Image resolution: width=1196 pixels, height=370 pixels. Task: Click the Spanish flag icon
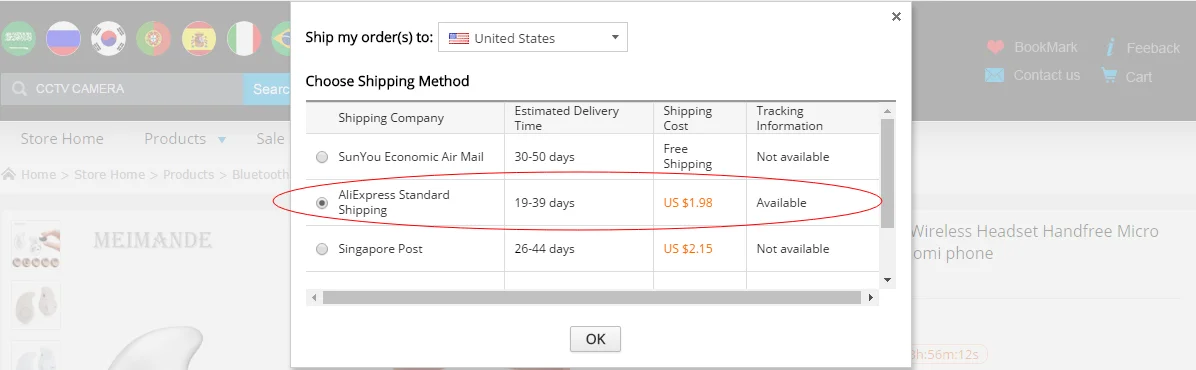click(198, 38)
